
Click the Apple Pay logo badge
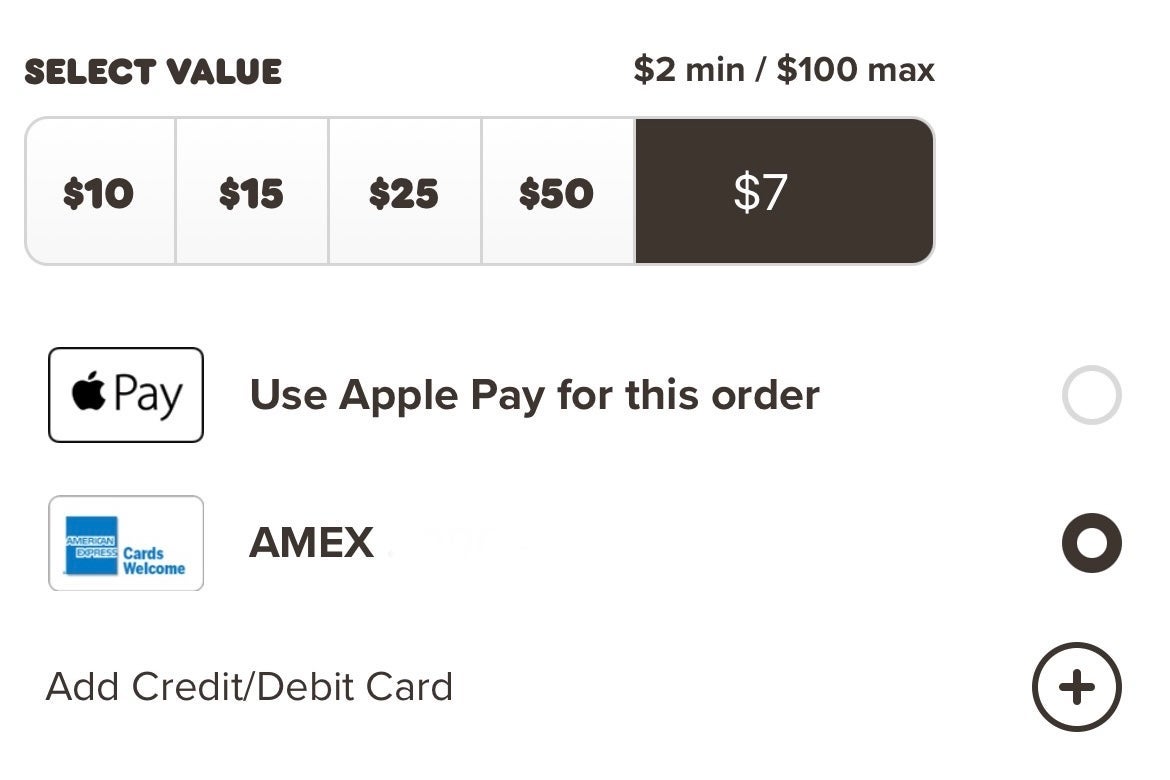click(x=126, y=395)
